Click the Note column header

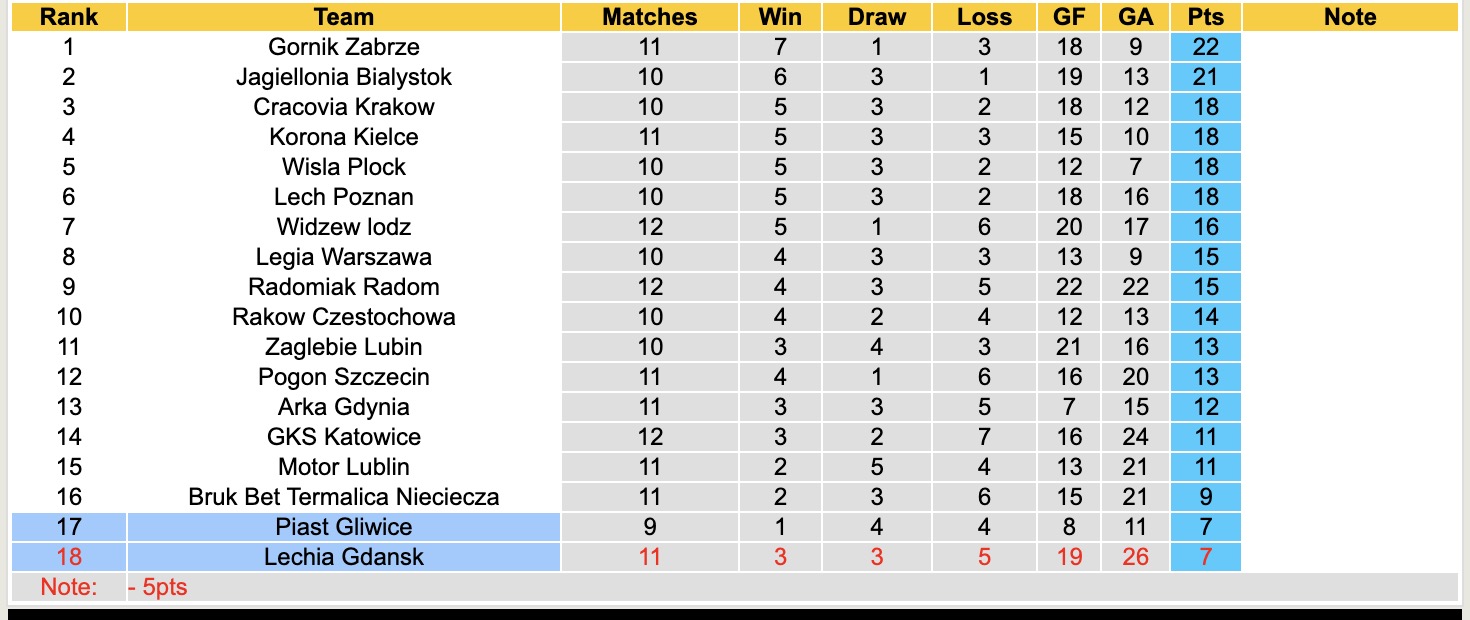[1350, 17]
